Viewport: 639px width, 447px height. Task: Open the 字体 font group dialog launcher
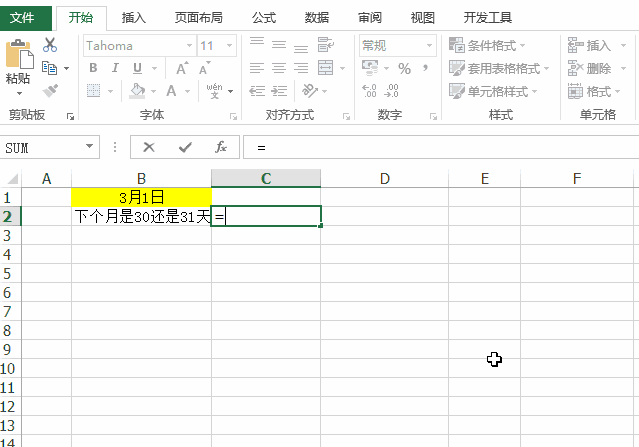(x=234, y=117)
